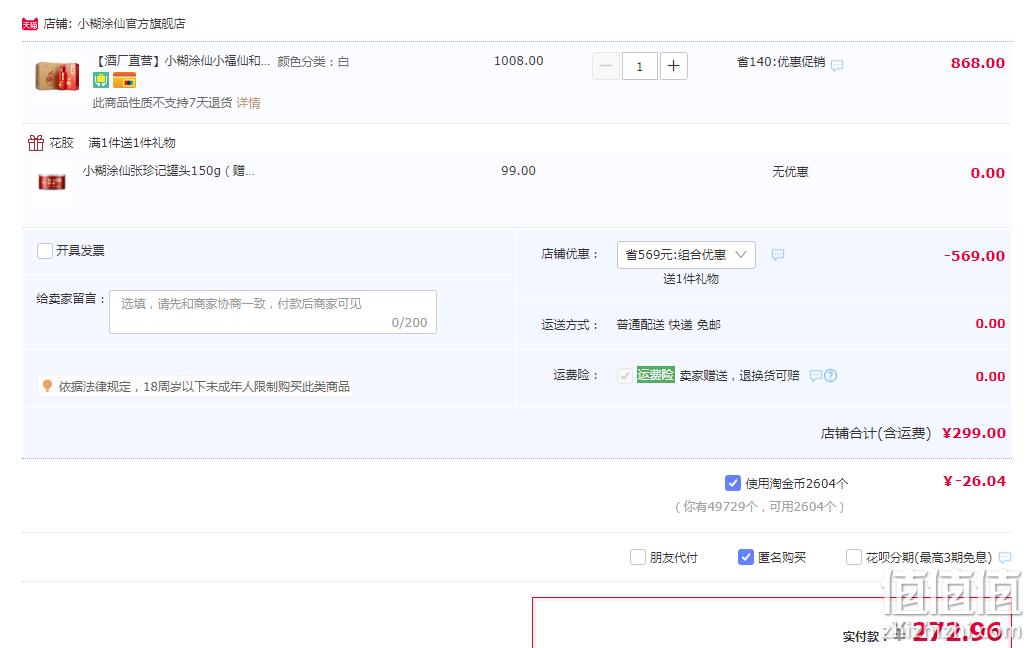The width and height of the screenshot is (1031, 648).
Task: Tick the 开具发票 invoice checkbox
Action: 45,251
